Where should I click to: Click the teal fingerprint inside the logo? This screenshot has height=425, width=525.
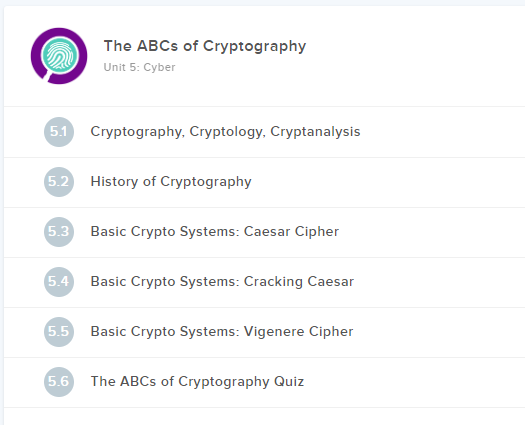click(x=60, y=55)
